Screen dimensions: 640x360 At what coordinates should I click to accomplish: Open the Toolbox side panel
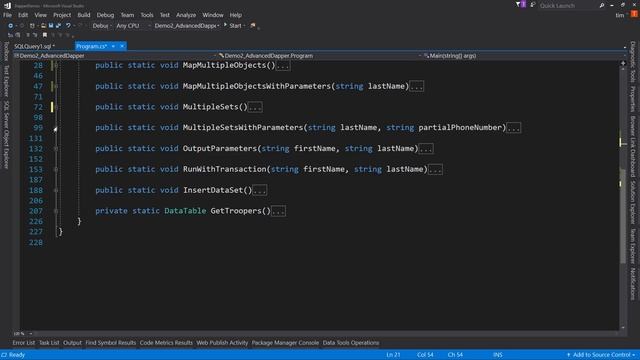pyautogui.click(x=6, y=51)
